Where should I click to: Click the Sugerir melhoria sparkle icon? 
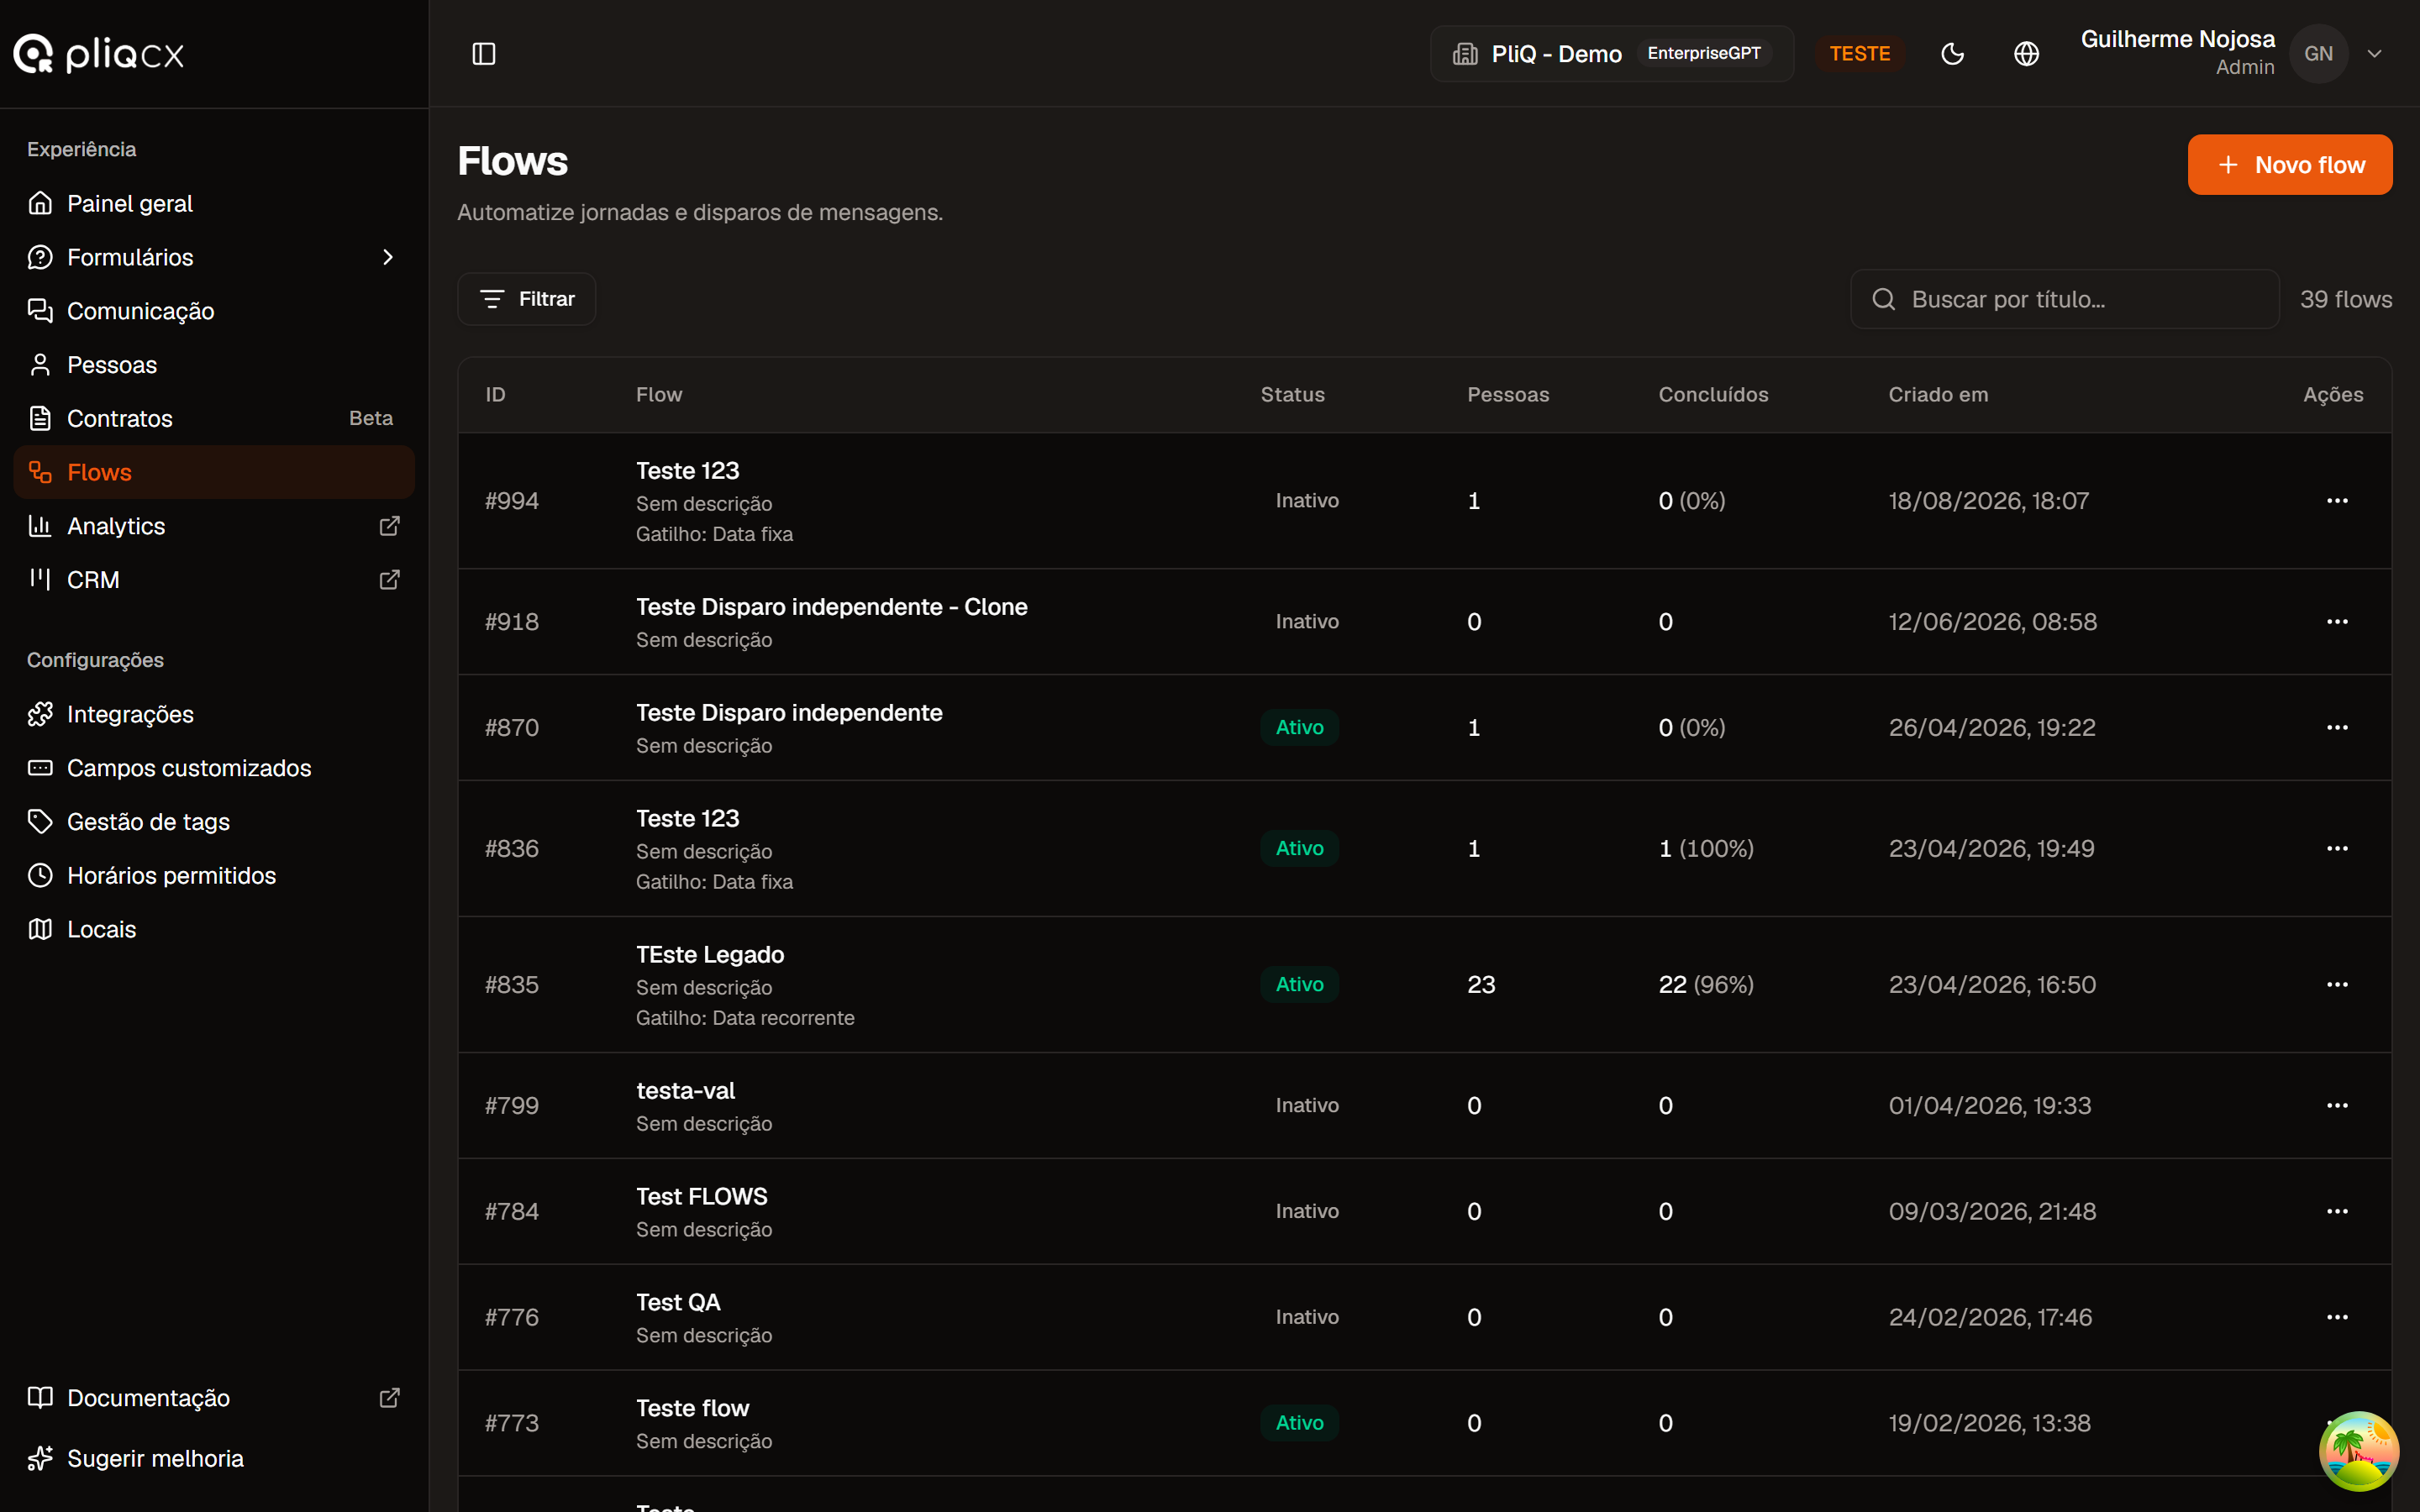(x=40, y=1459)
